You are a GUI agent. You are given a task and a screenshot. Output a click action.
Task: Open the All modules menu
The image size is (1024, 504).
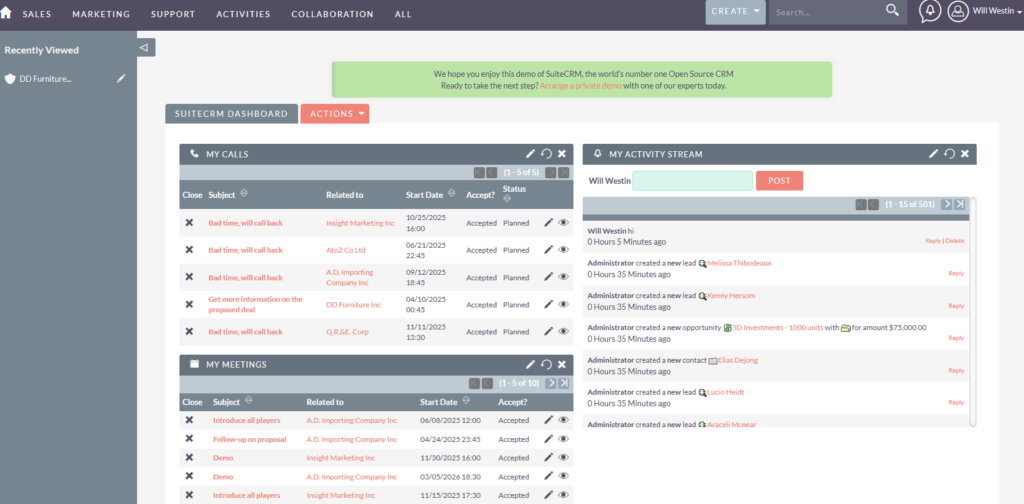pos(403,14)
